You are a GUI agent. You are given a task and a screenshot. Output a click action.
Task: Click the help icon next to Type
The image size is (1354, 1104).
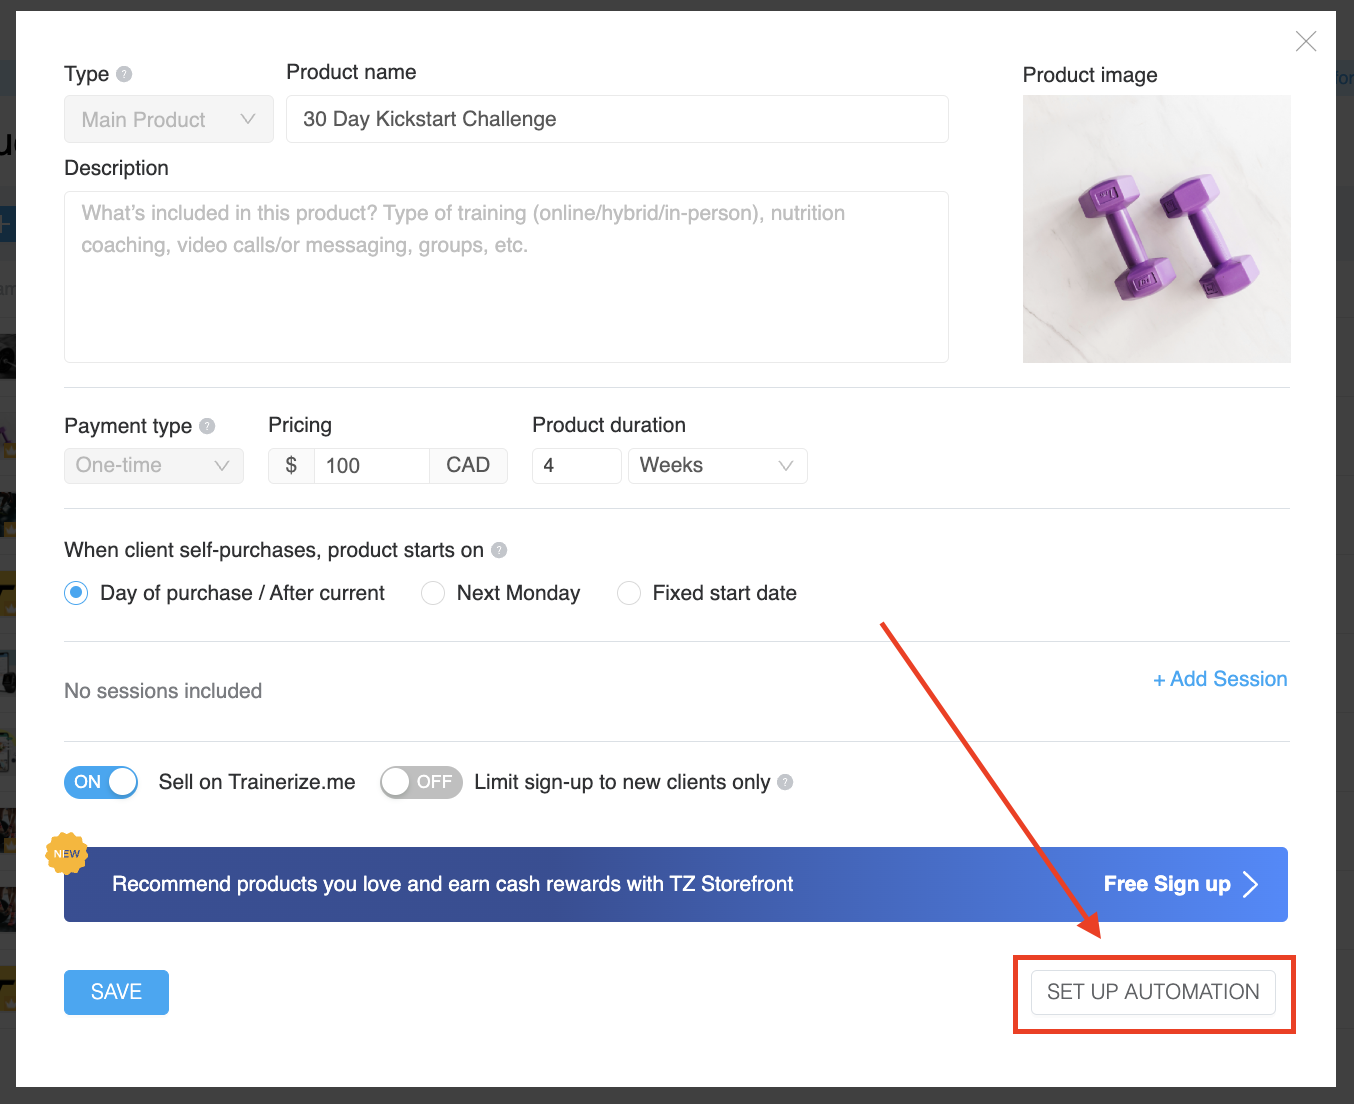(x=124, y=74)
